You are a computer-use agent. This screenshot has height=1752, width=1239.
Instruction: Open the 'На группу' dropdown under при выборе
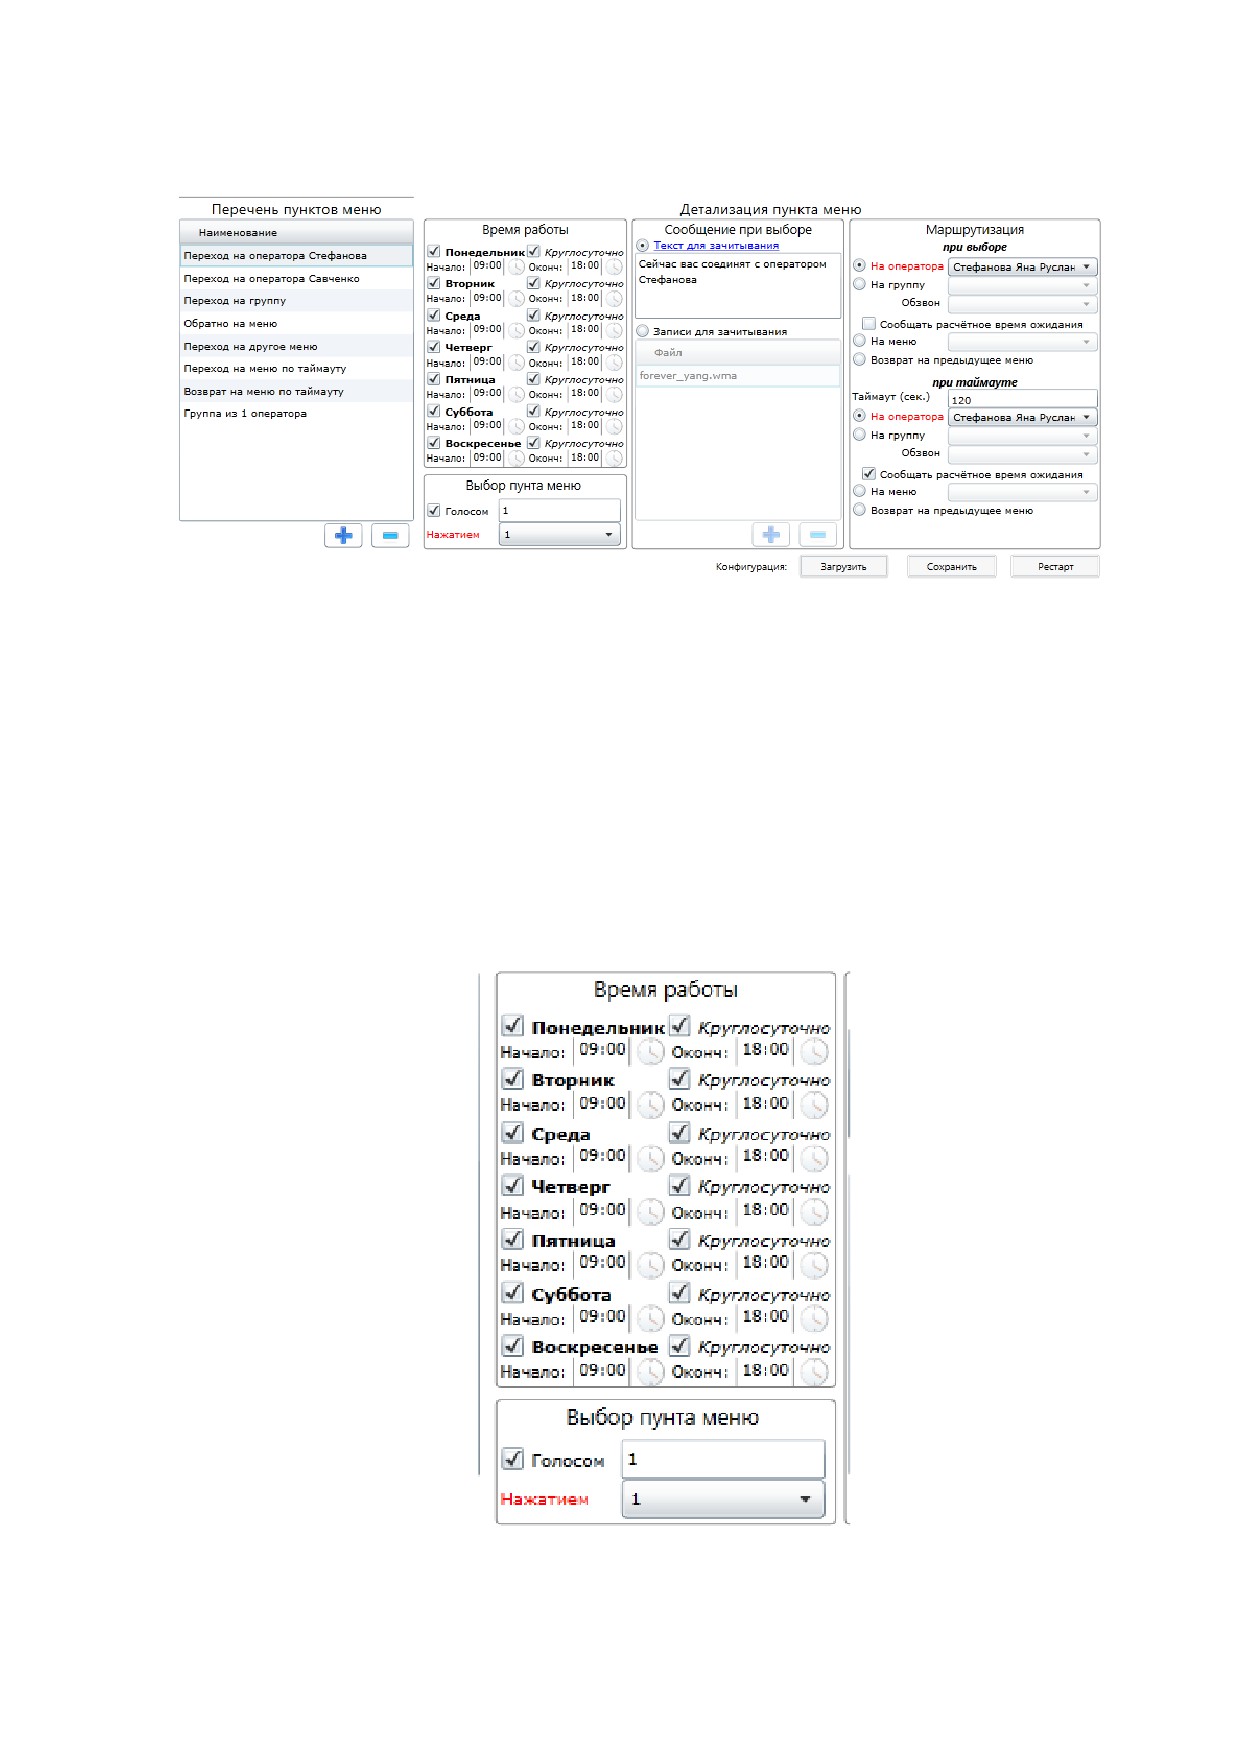pyautogui.click(x=1023, y=285)
